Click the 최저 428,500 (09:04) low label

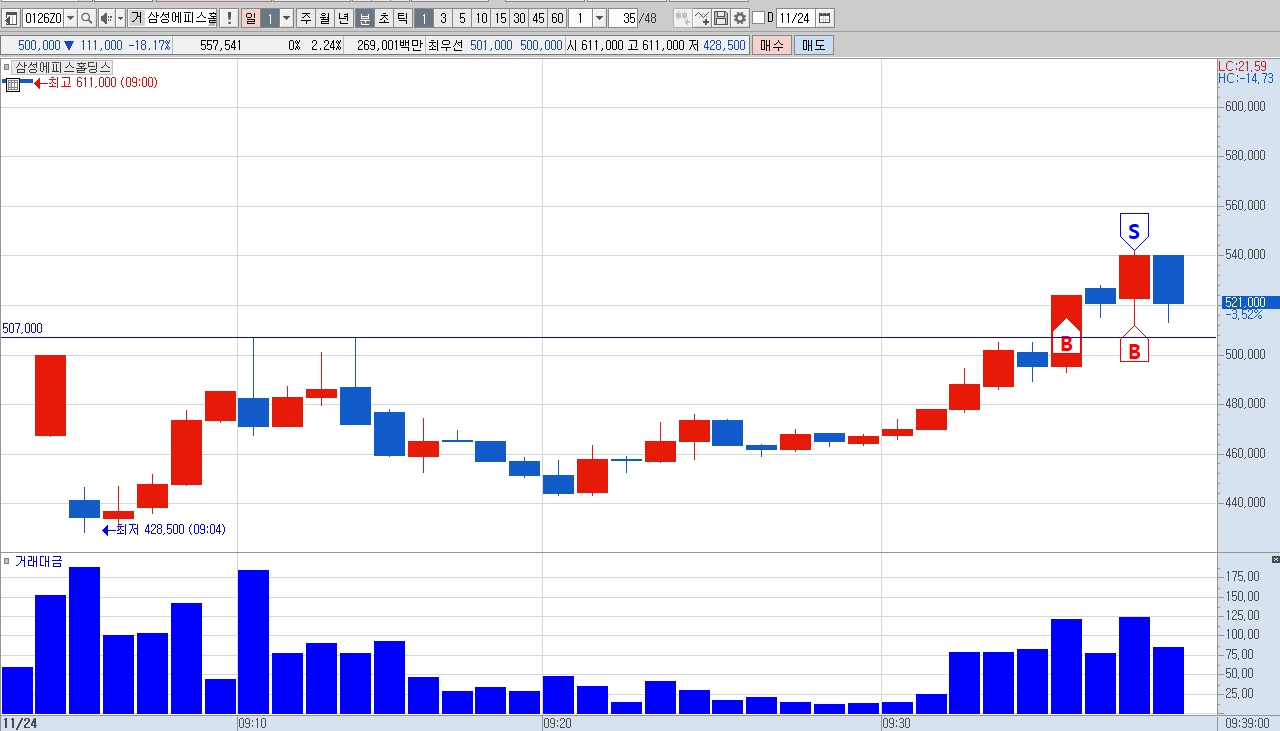(171, 530)
